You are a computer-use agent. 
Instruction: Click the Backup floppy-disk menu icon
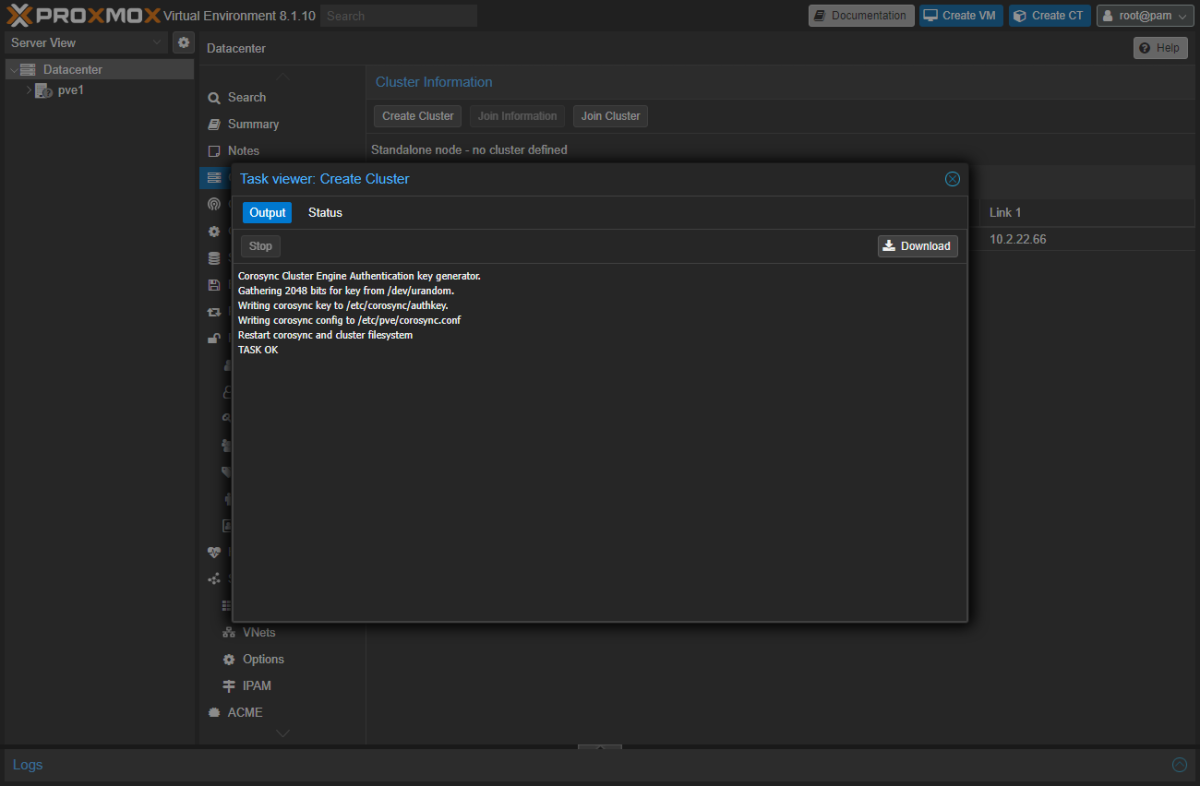214,285
